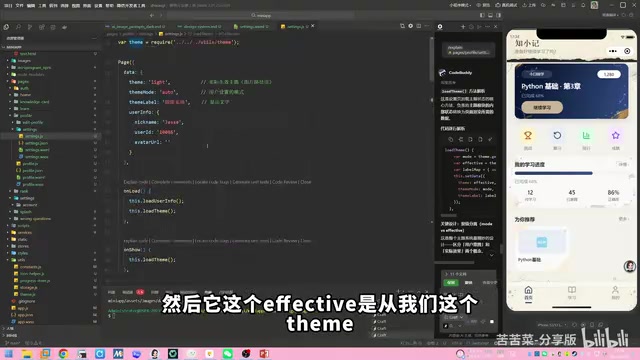This screenshot has height=360, width=640.
Task: Click the 上传 upload button
Action: pyautogui.click(x=529, y=5)
